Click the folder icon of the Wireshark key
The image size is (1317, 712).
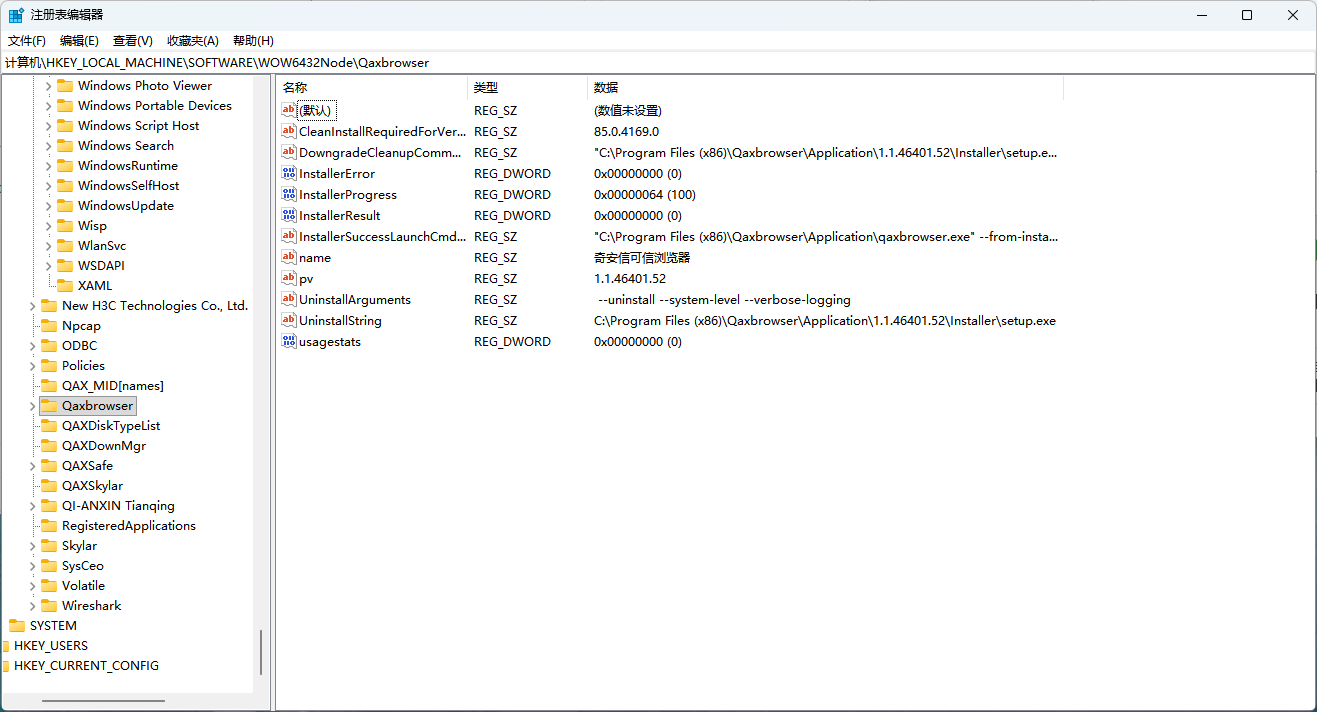(48, 606)
